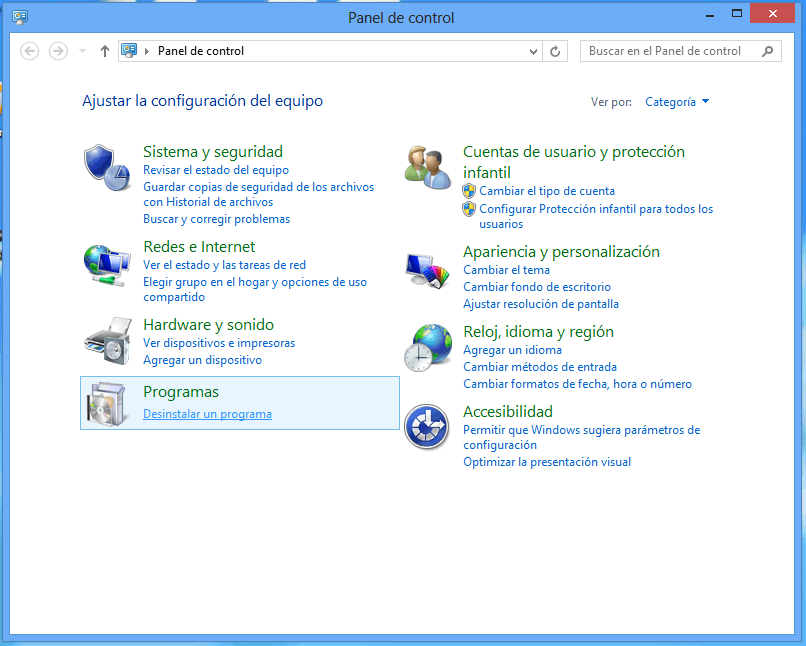Open the Redes e Internet category

[x=199, y=247]
